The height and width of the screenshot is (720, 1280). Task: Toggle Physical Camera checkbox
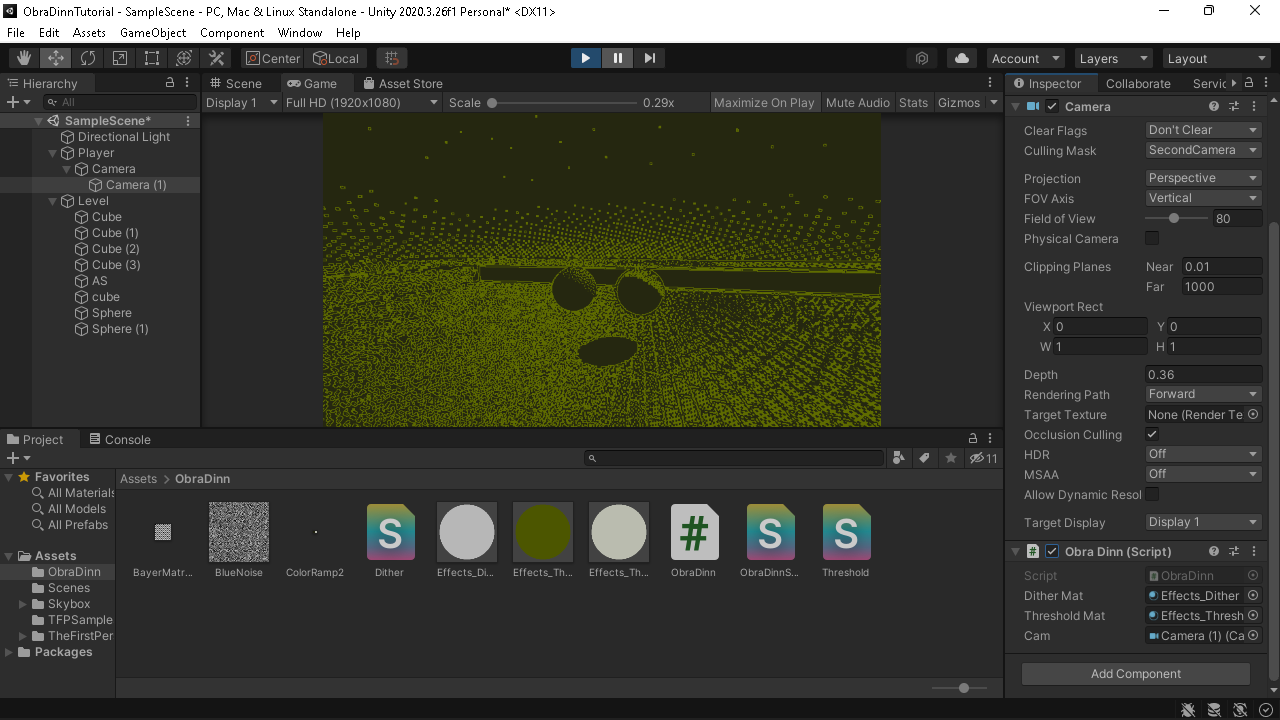coord(1152,238)
